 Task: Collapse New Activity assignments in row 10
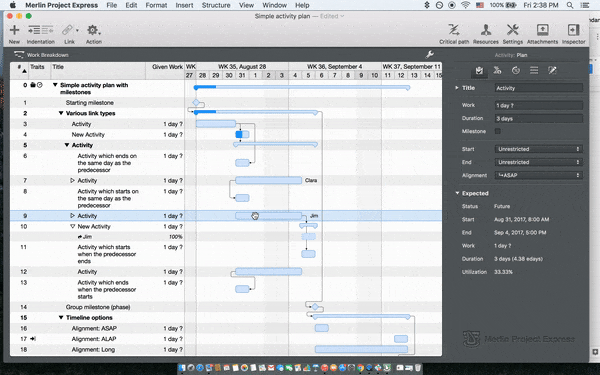point(72,227)
